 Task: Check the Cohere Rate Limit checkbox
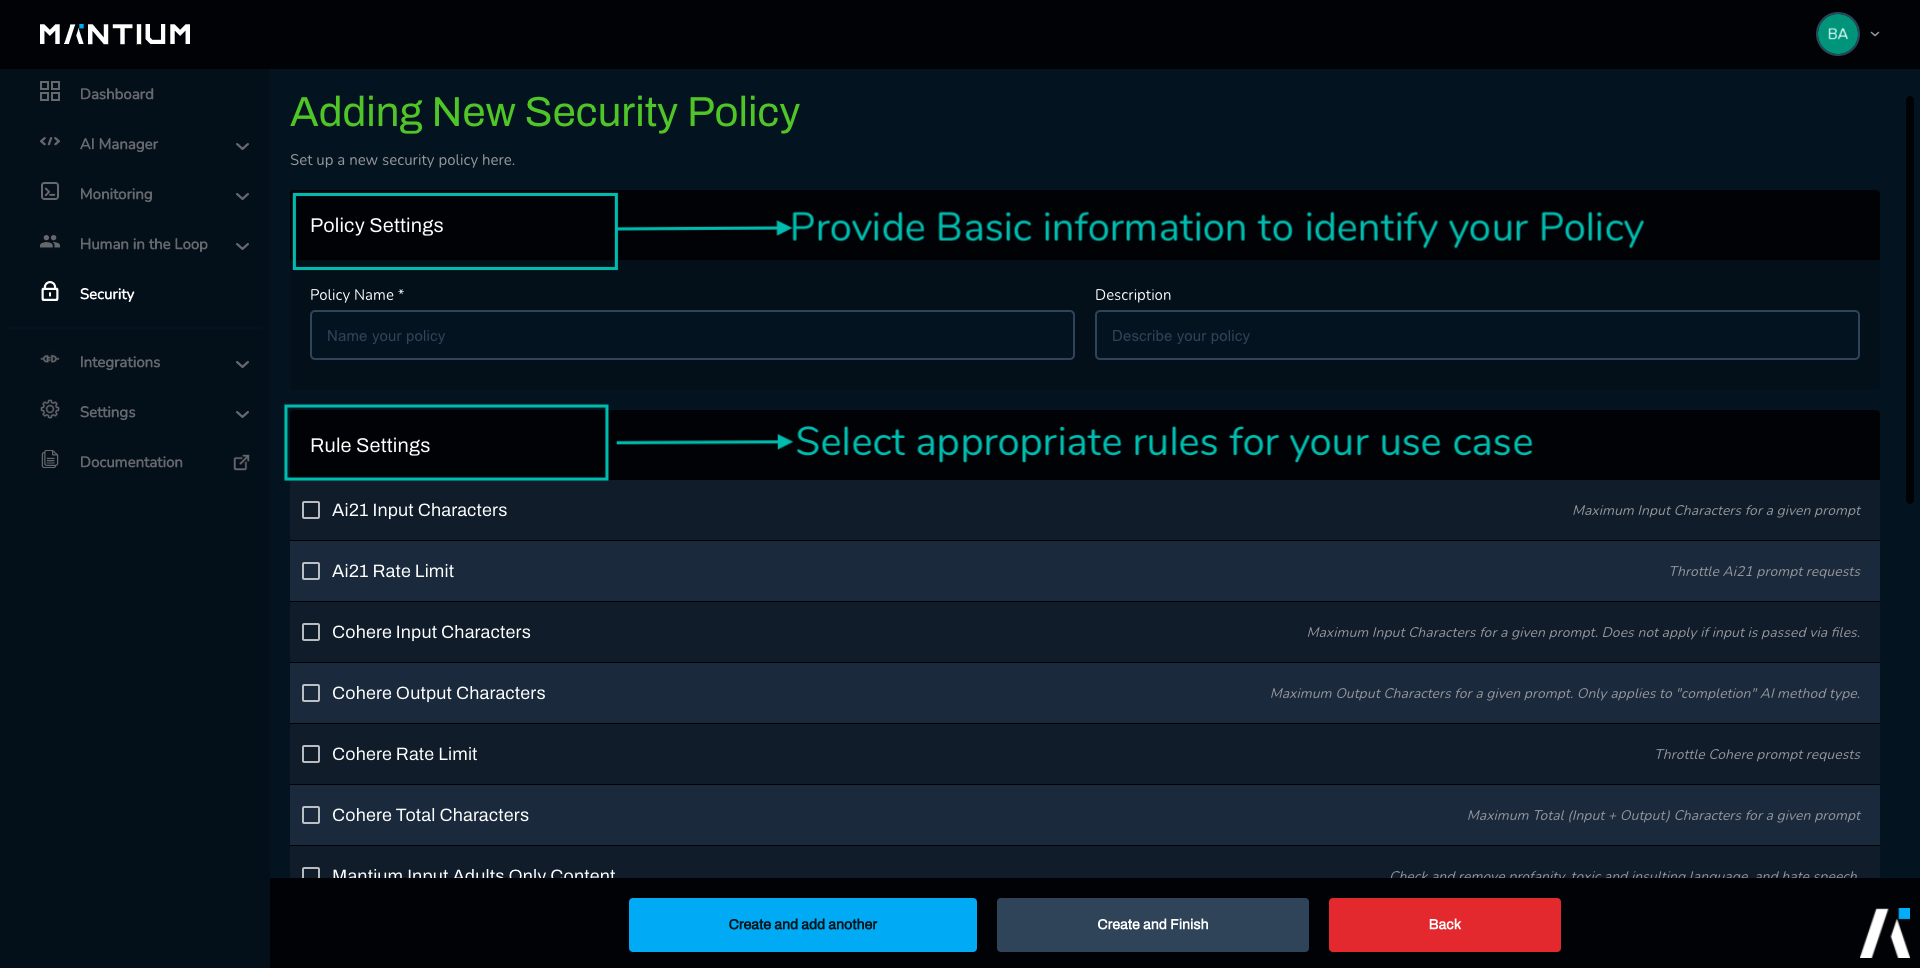(311, 754)
